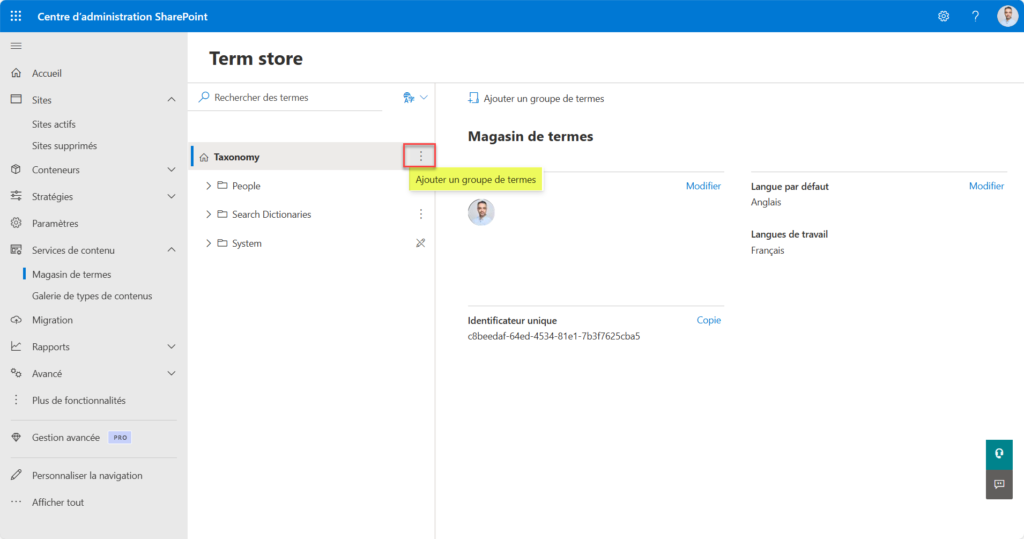The image size is (1024, 539).
Task: Click the feedback chat icon button
Action: pyautogui.click(x=998, y=484)
